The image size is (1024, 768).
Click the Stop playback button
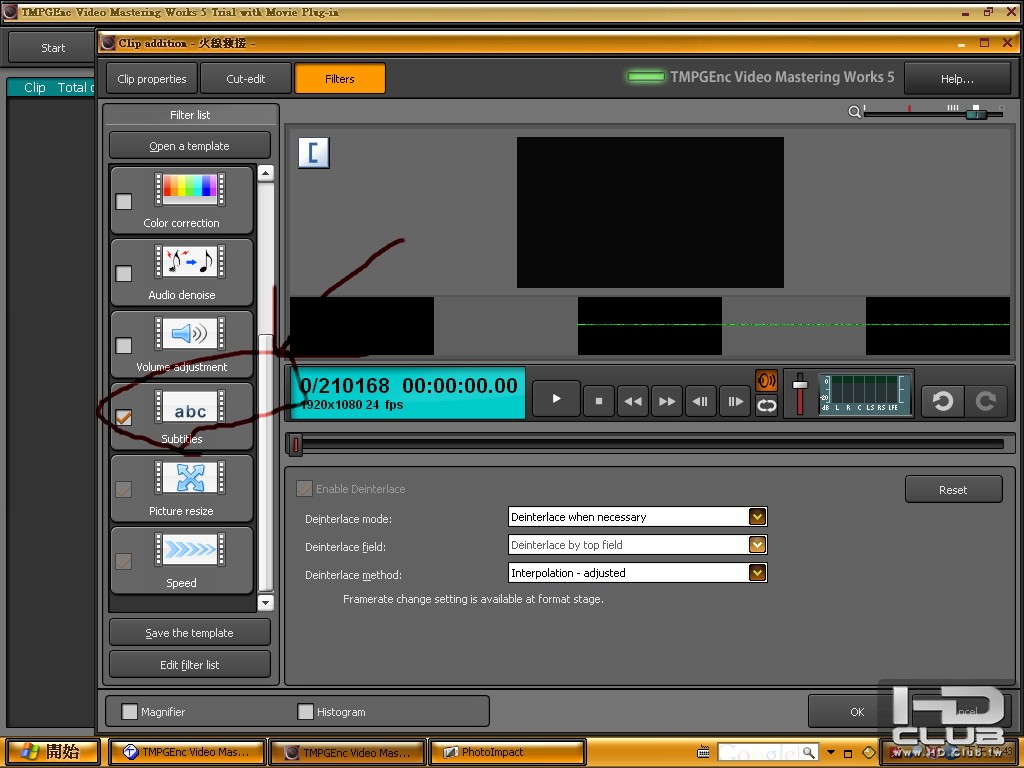[599, 400]
